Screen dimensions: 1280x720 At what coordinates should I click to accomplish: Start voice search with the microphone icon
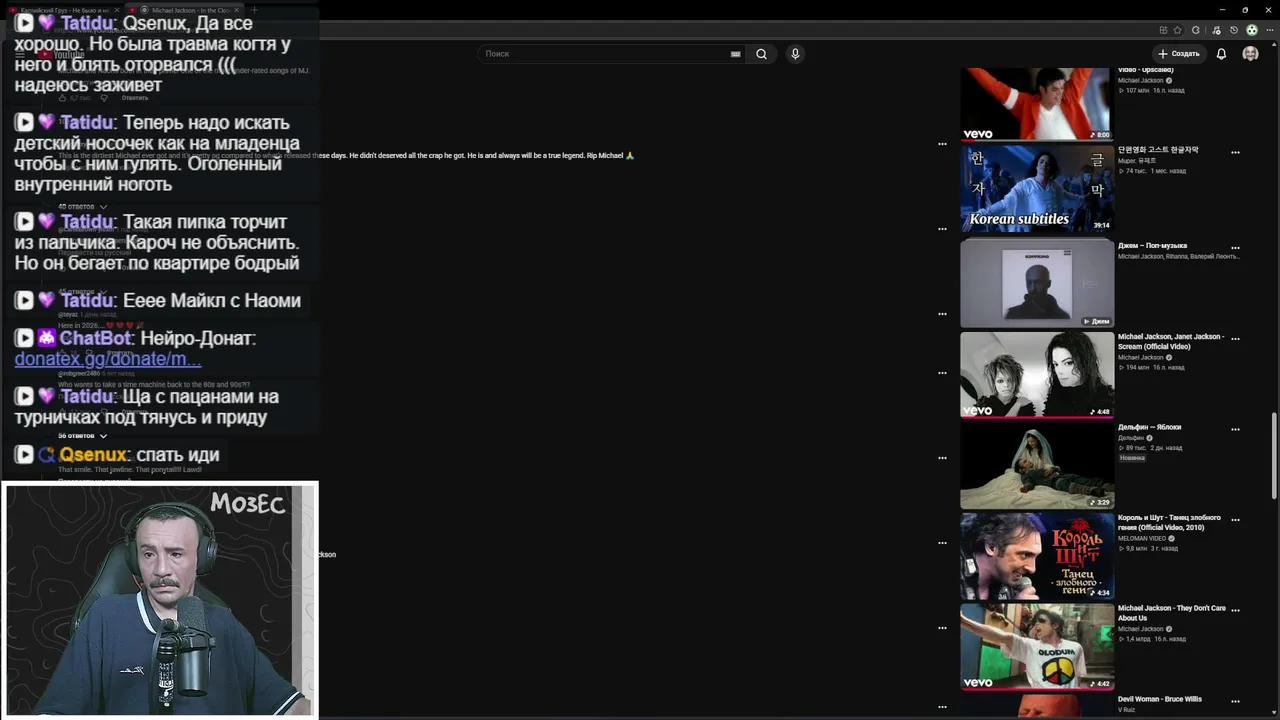click(x=795, y=54)
